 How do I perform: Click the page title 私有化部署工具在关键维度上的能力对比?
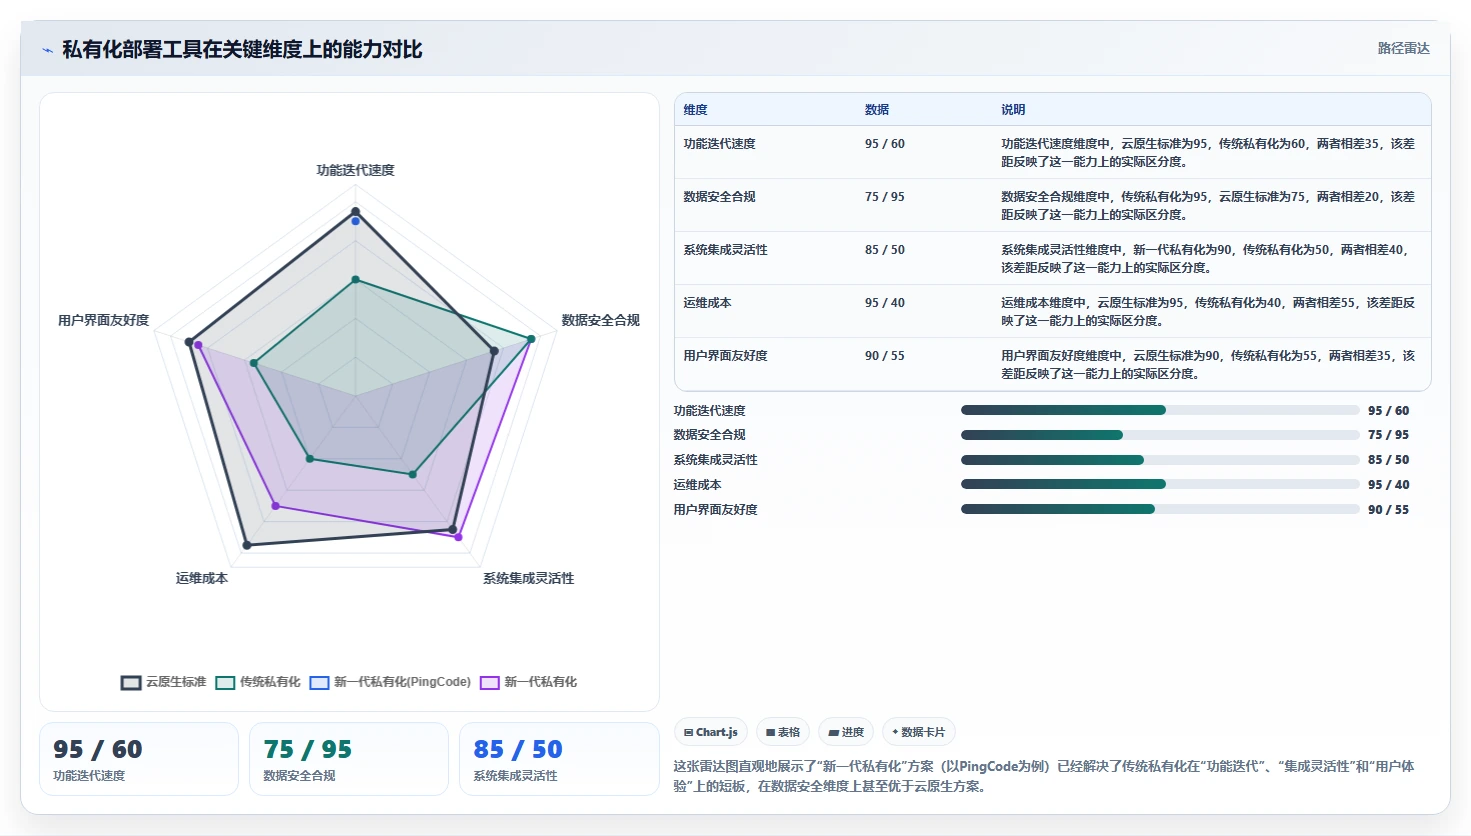tap(242, 49)
